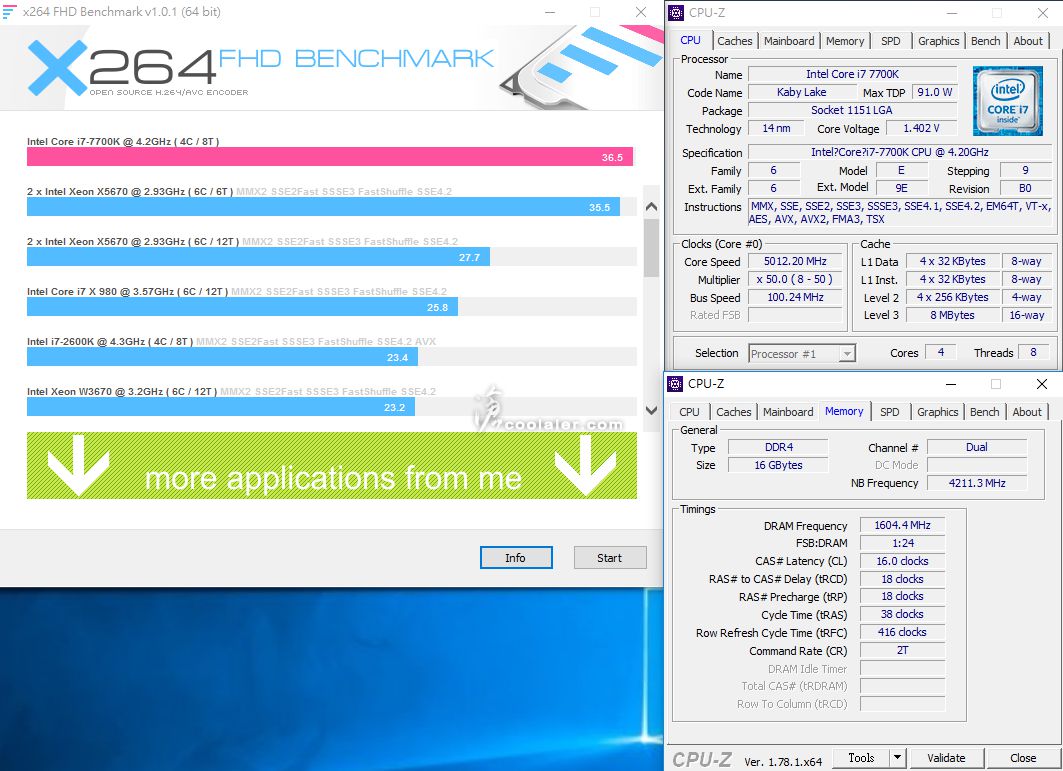Click the bottom CPU-Z window title icon

[x=675, y=384]
